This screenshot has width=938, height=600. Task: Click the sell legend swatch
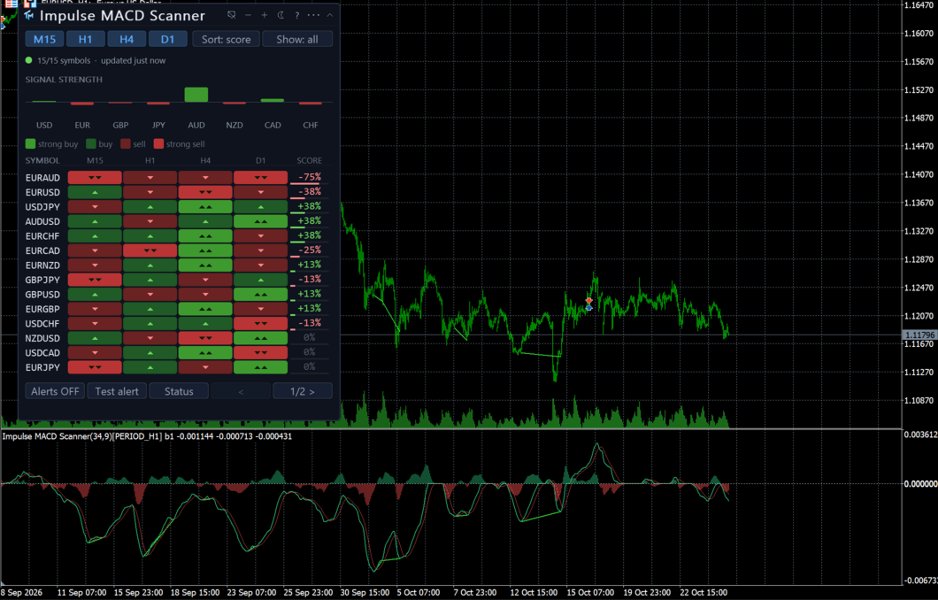click(x=125, y=144)
